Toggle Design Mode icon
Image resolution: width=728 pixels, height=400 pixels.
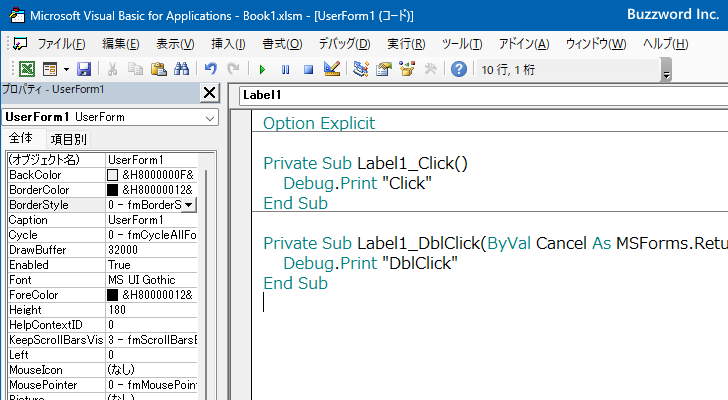(332, 69)
